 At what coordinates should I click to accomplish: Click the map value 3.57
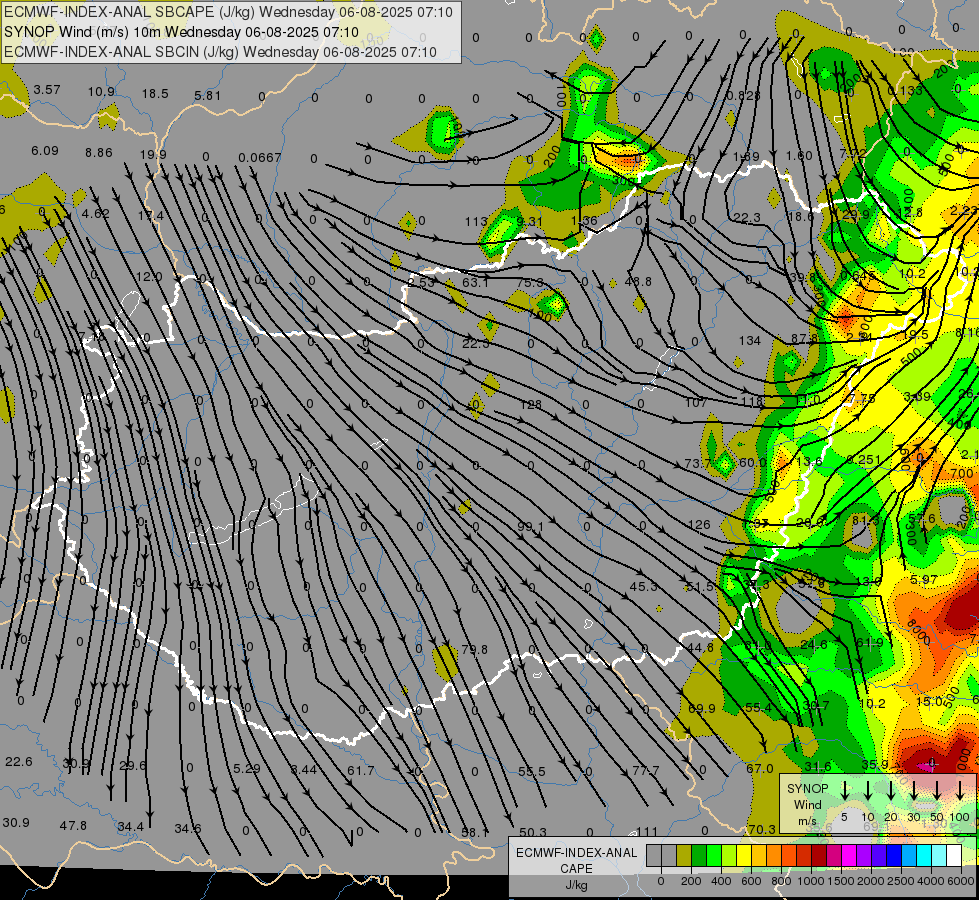pyautogui.click(x=47, y=90)
